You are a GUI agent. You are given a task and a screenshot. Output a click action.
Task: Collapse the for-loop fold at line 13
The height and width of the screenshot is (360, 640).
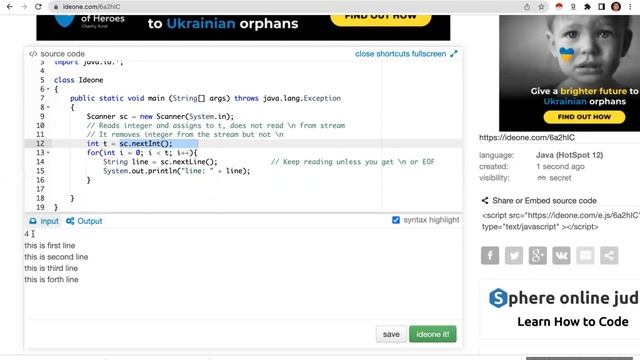point(48,153)
